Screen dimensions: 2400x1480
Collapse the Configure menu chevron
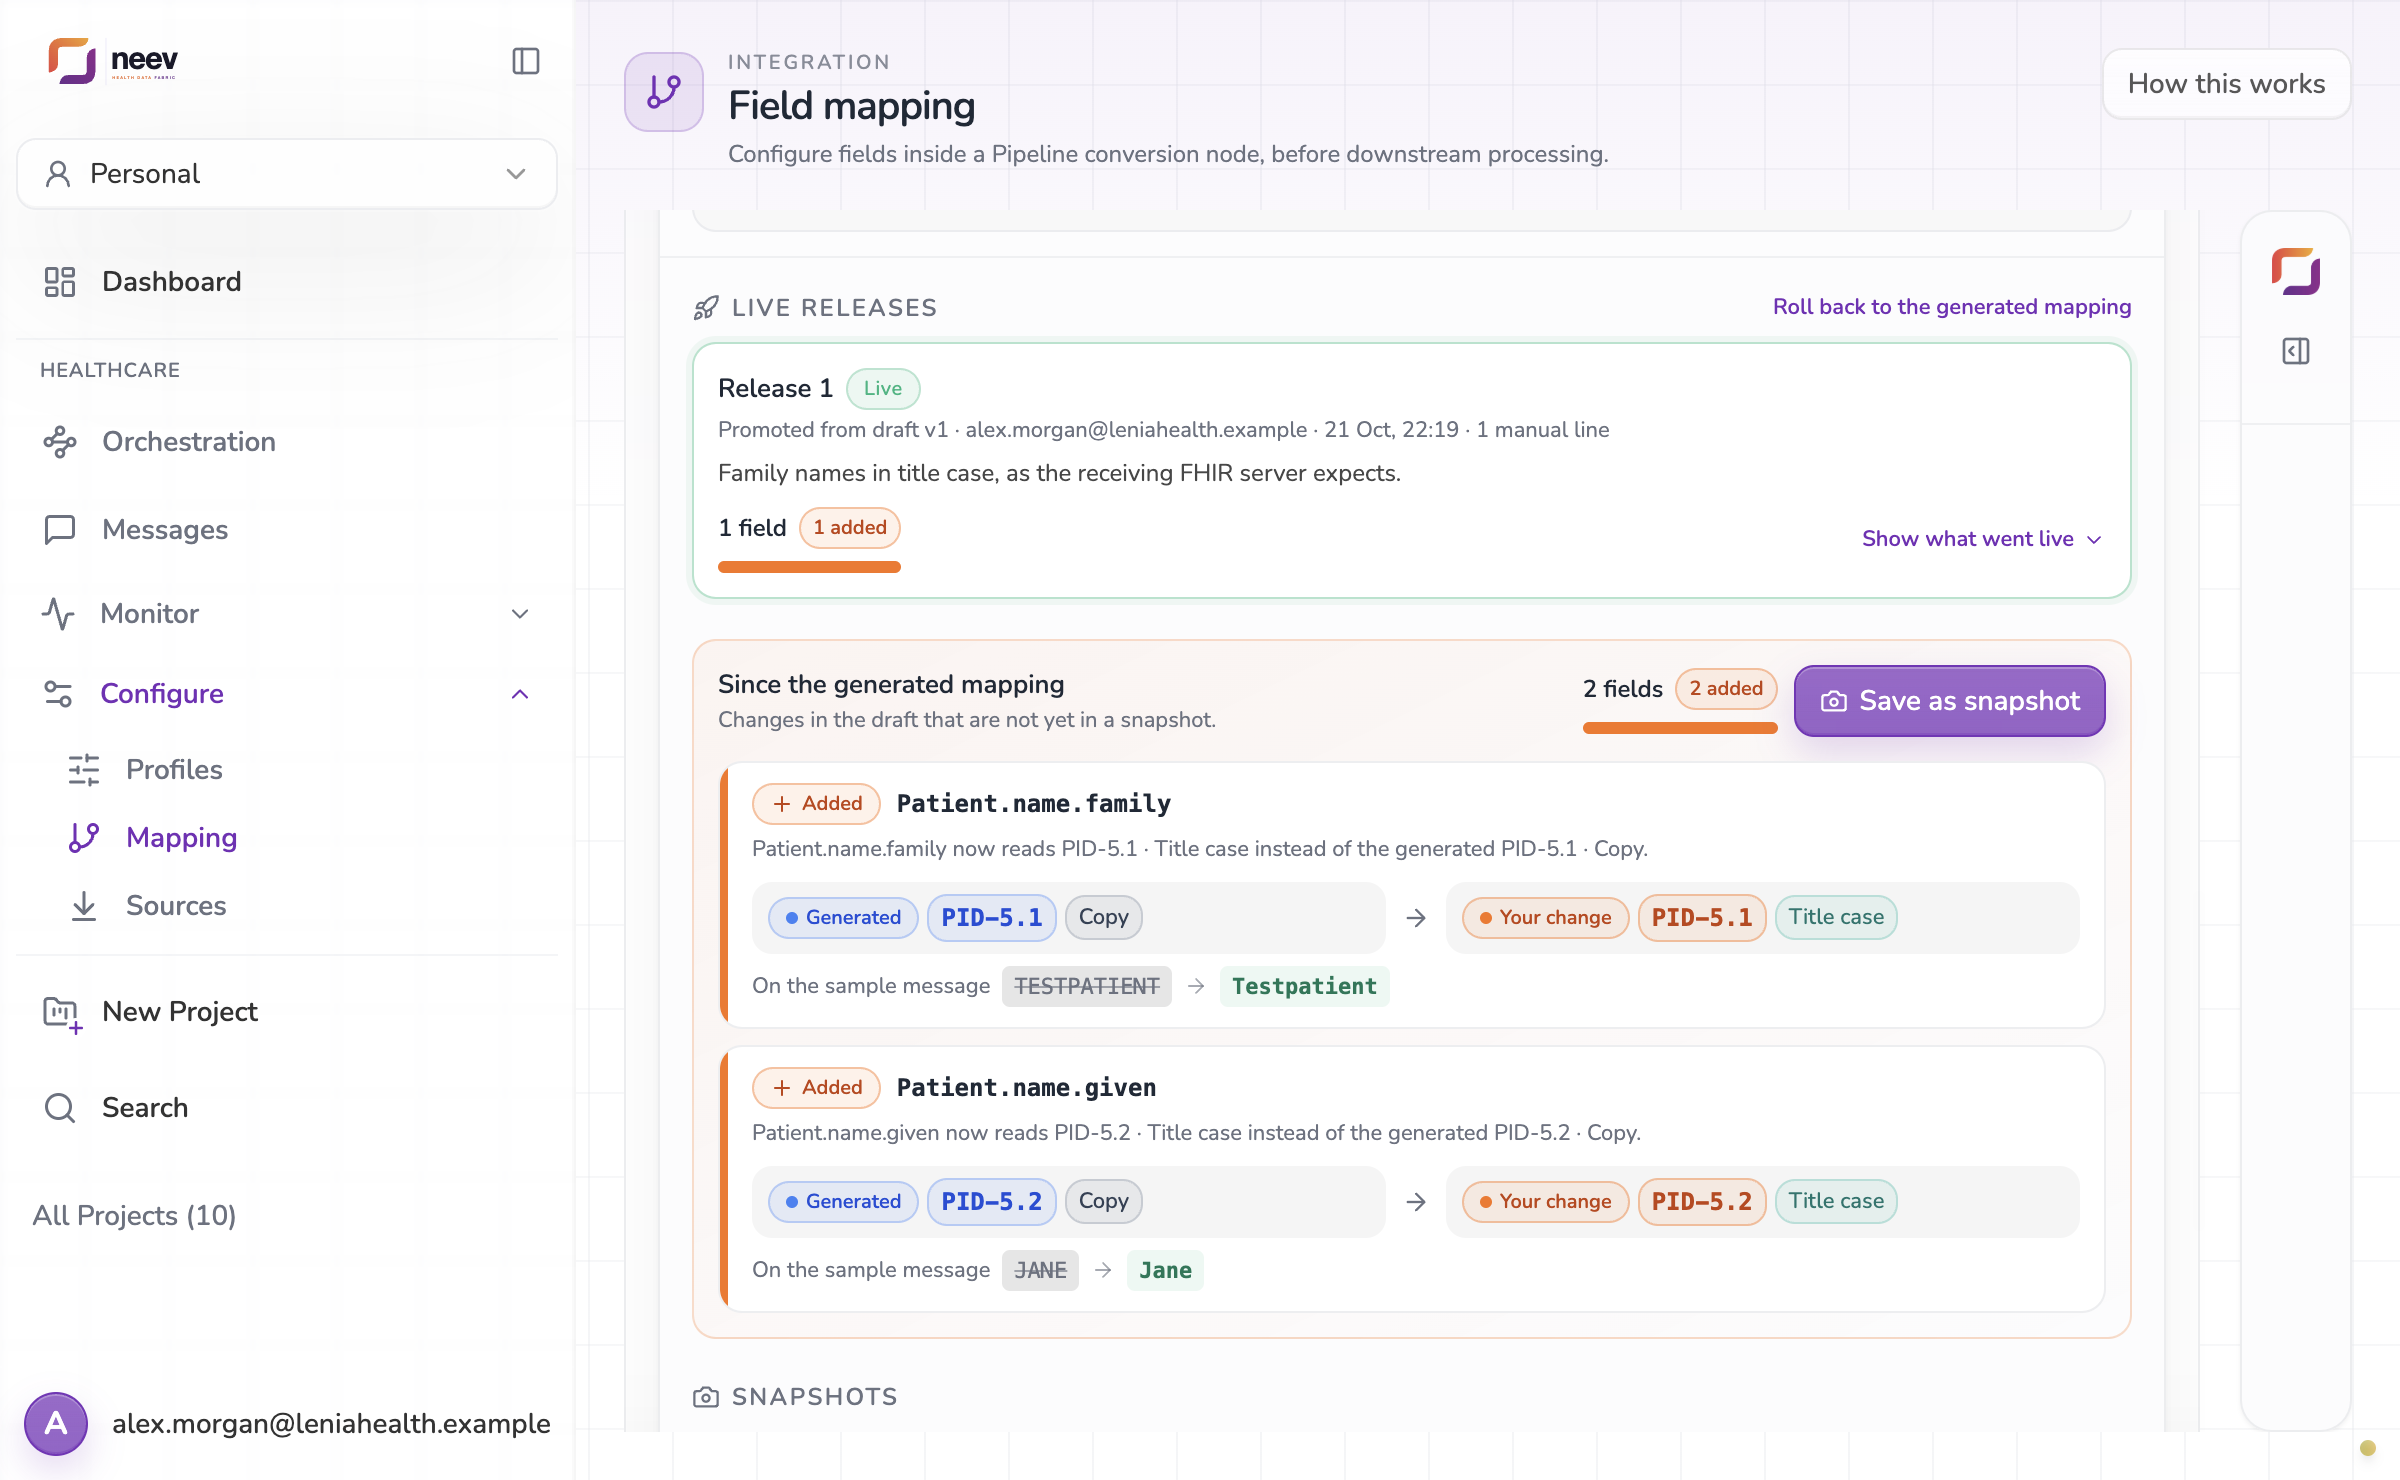[520, 694]
